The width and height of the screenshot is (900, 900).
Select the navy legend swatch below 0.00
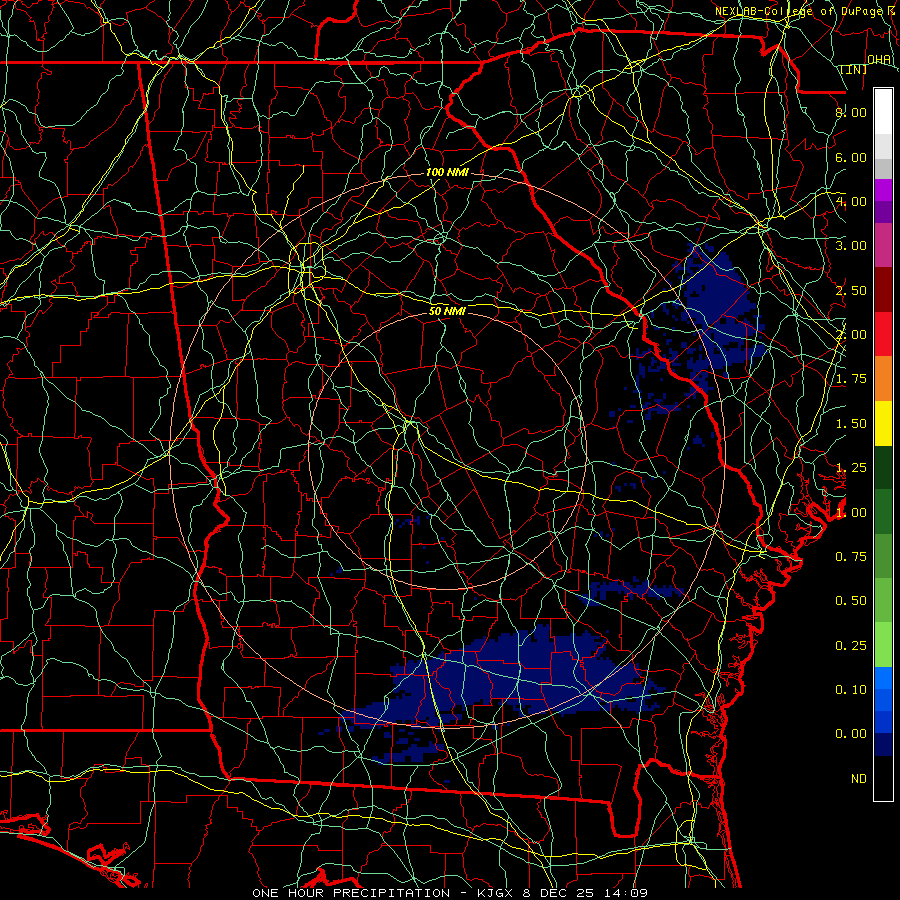pyautogui.click(x=883, y=745)
